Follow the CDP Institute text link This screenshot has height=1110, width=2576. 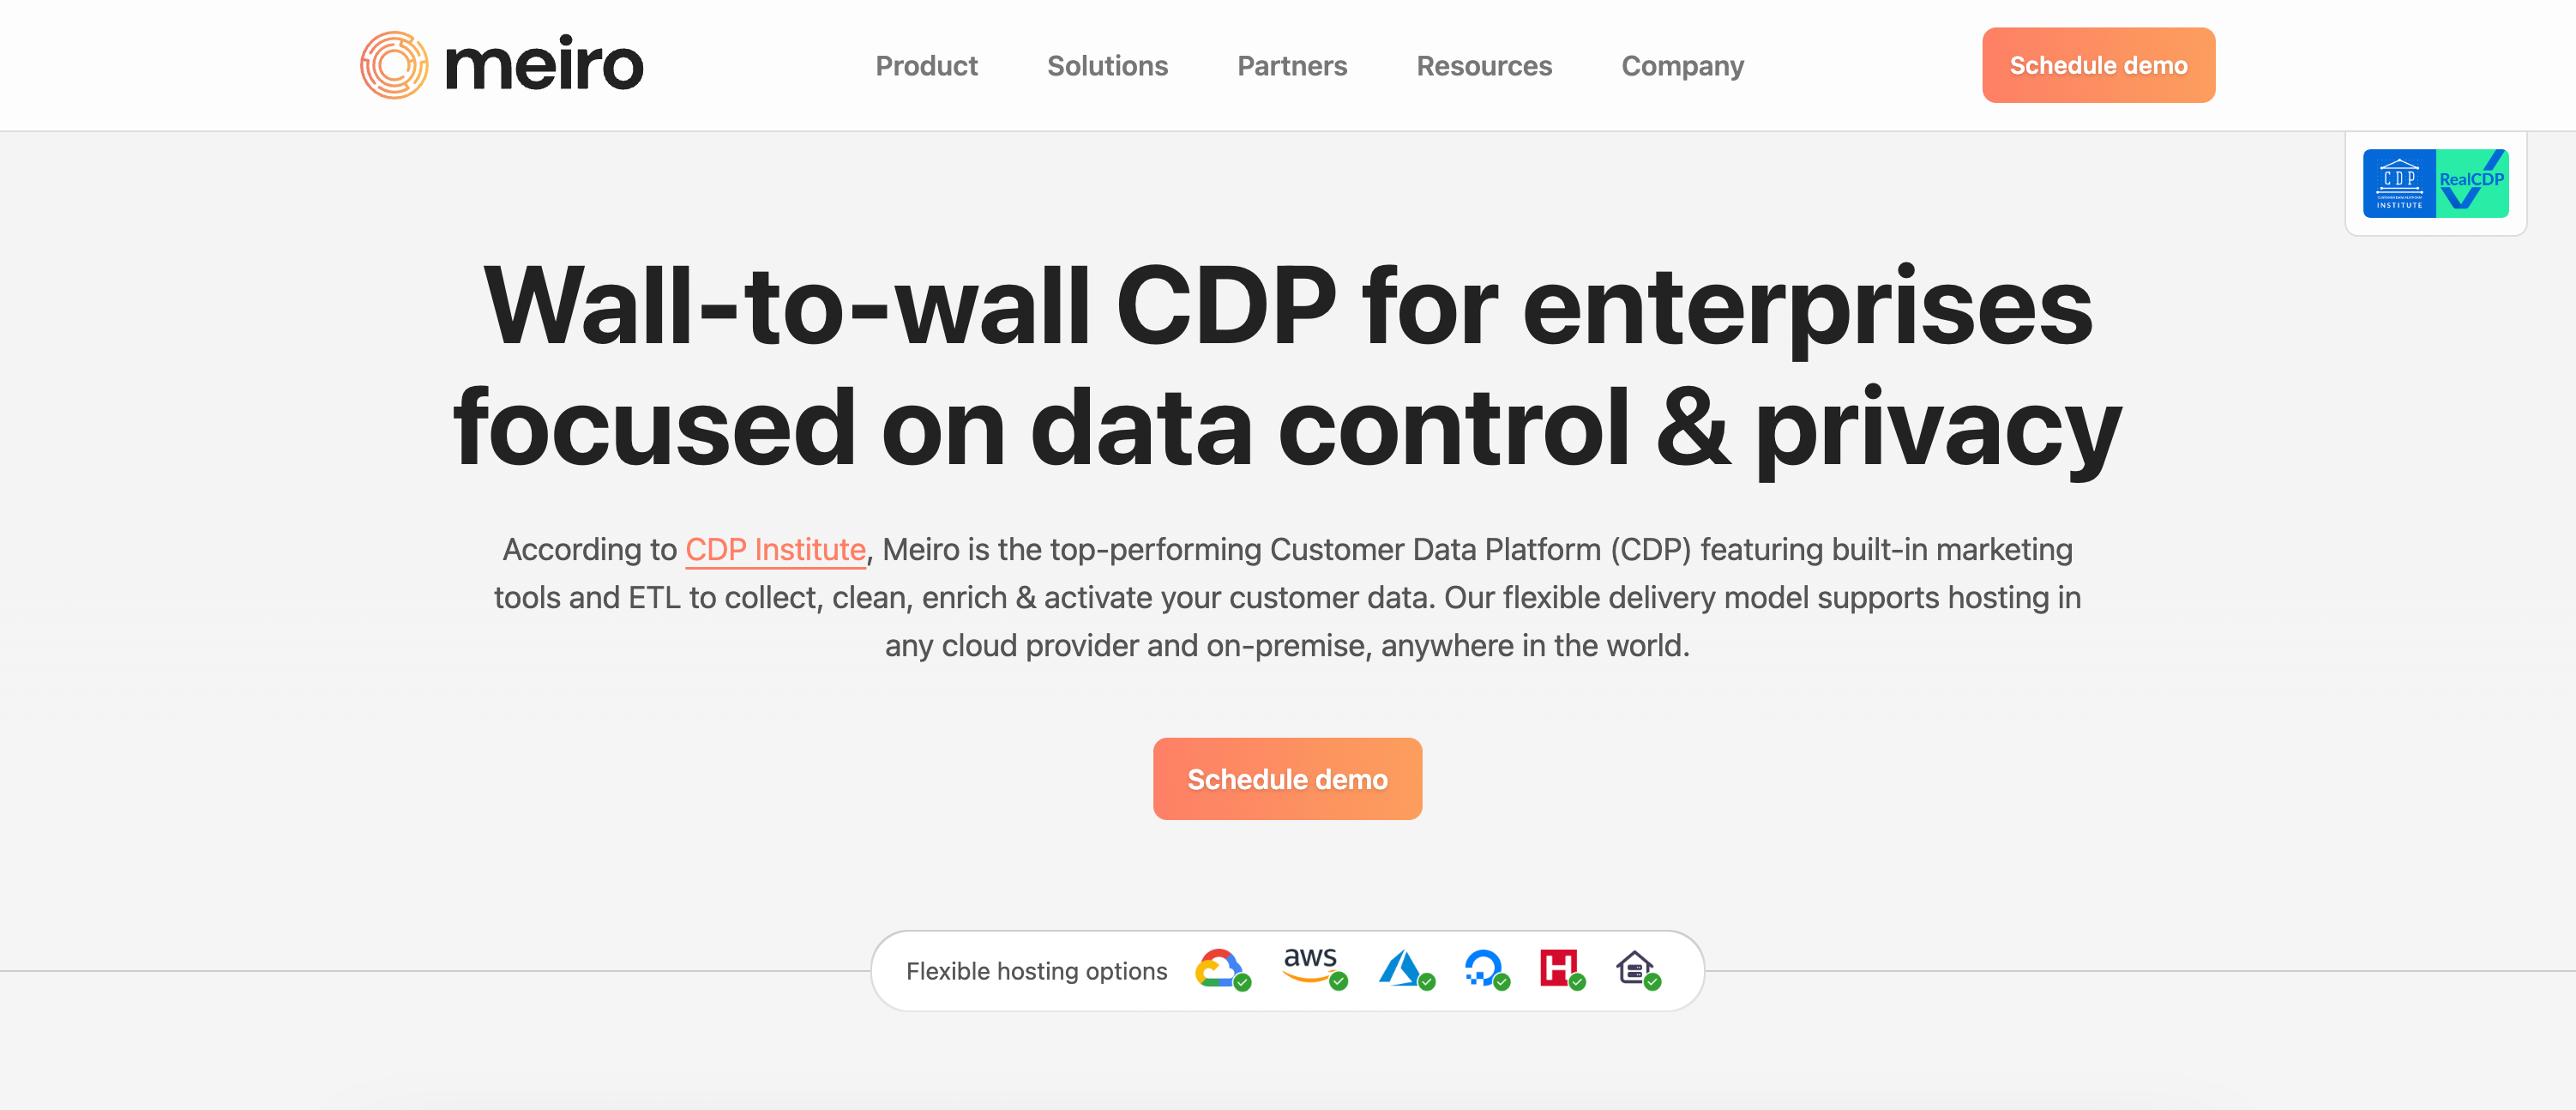(x=775, y=549)
